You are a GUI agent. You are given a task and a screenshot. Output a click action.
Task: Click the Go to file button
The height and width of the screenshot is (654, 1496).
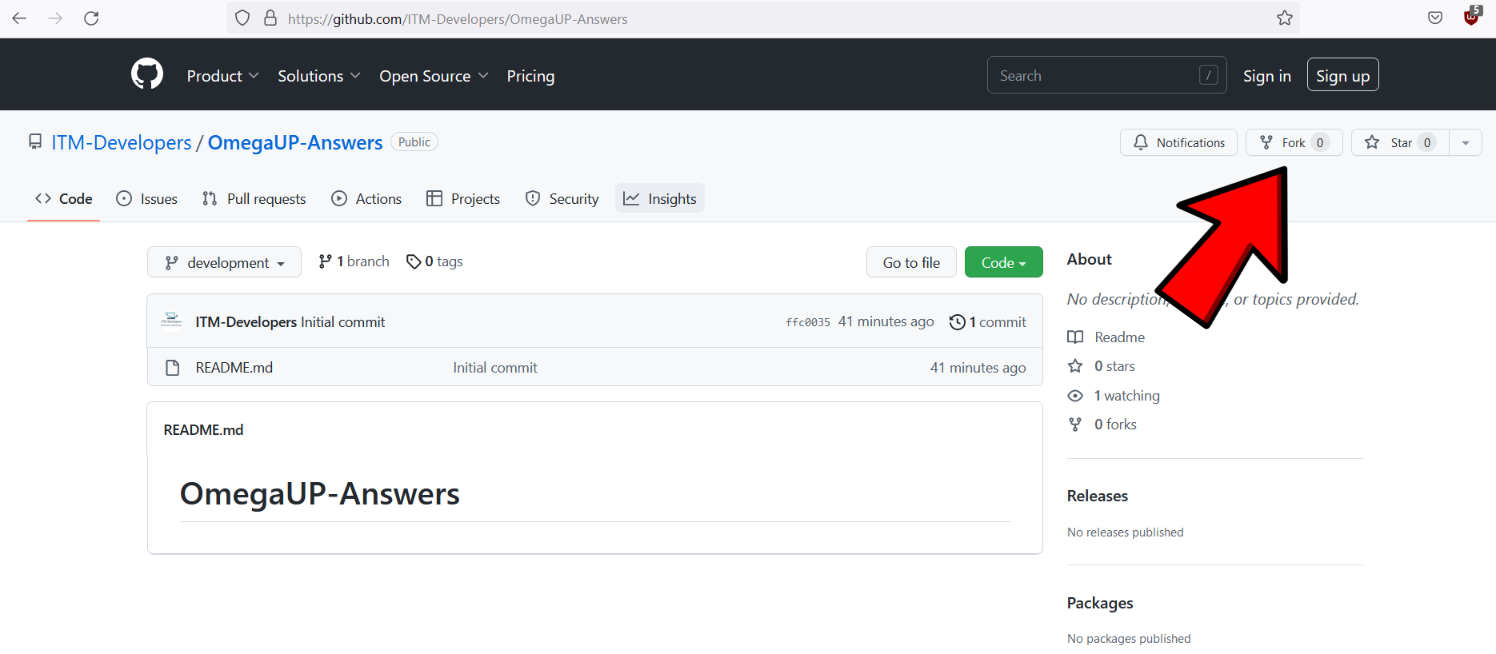[911, 262]
